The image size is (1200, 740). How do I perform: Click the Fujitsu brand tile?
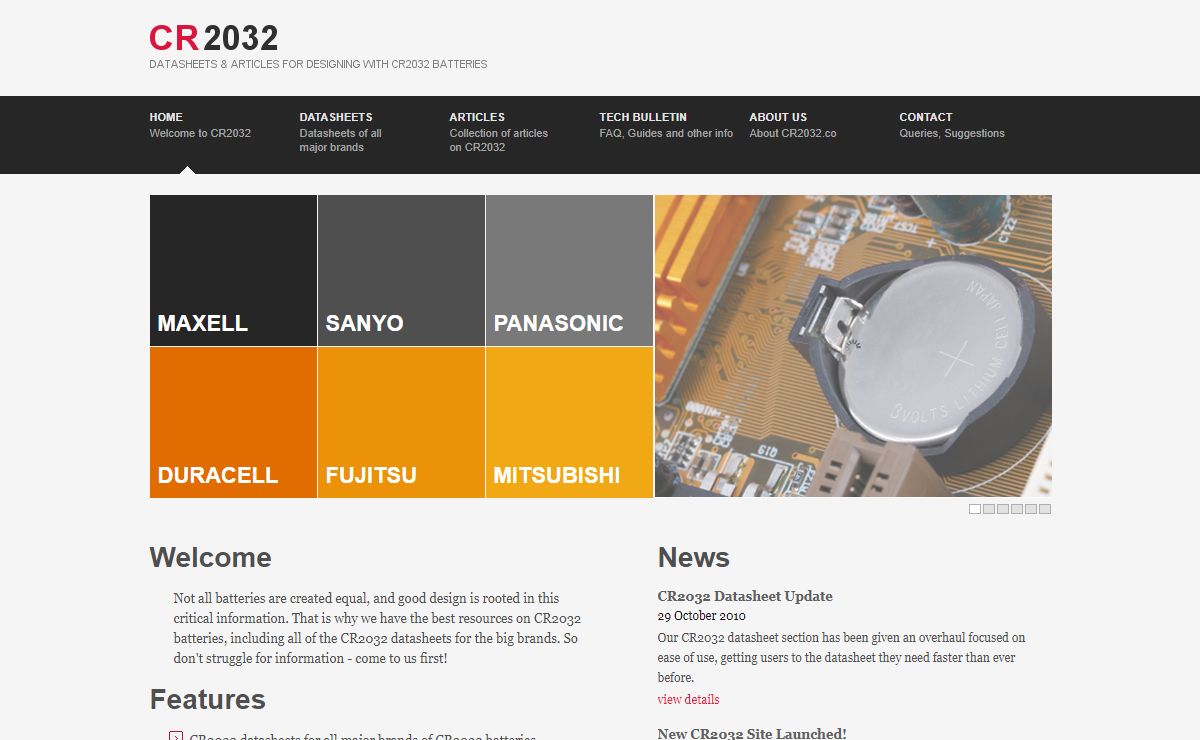click(401, 422)
